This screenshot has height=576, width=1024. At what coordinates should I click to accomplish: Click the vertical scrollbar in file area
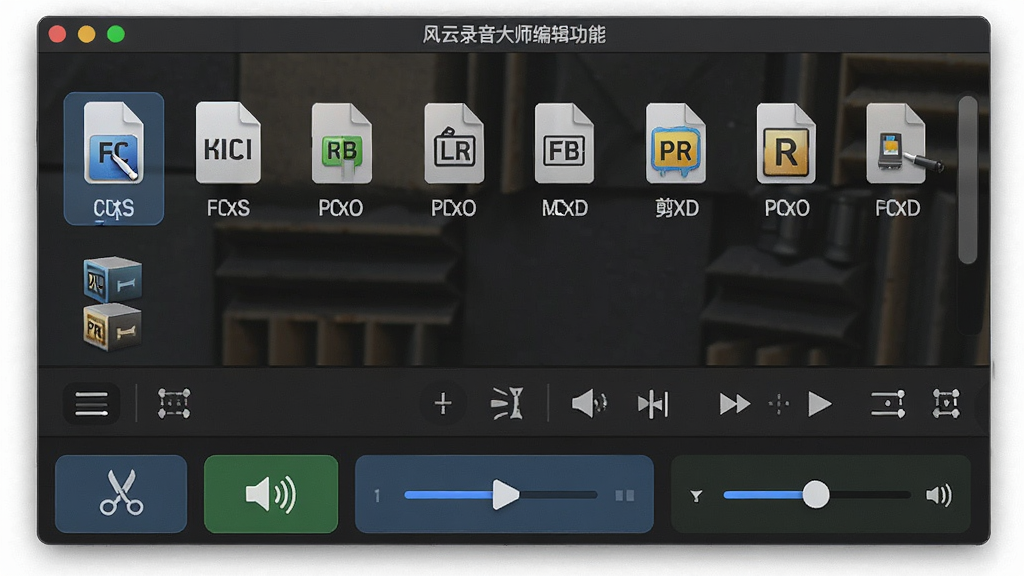tap(968, 180)
